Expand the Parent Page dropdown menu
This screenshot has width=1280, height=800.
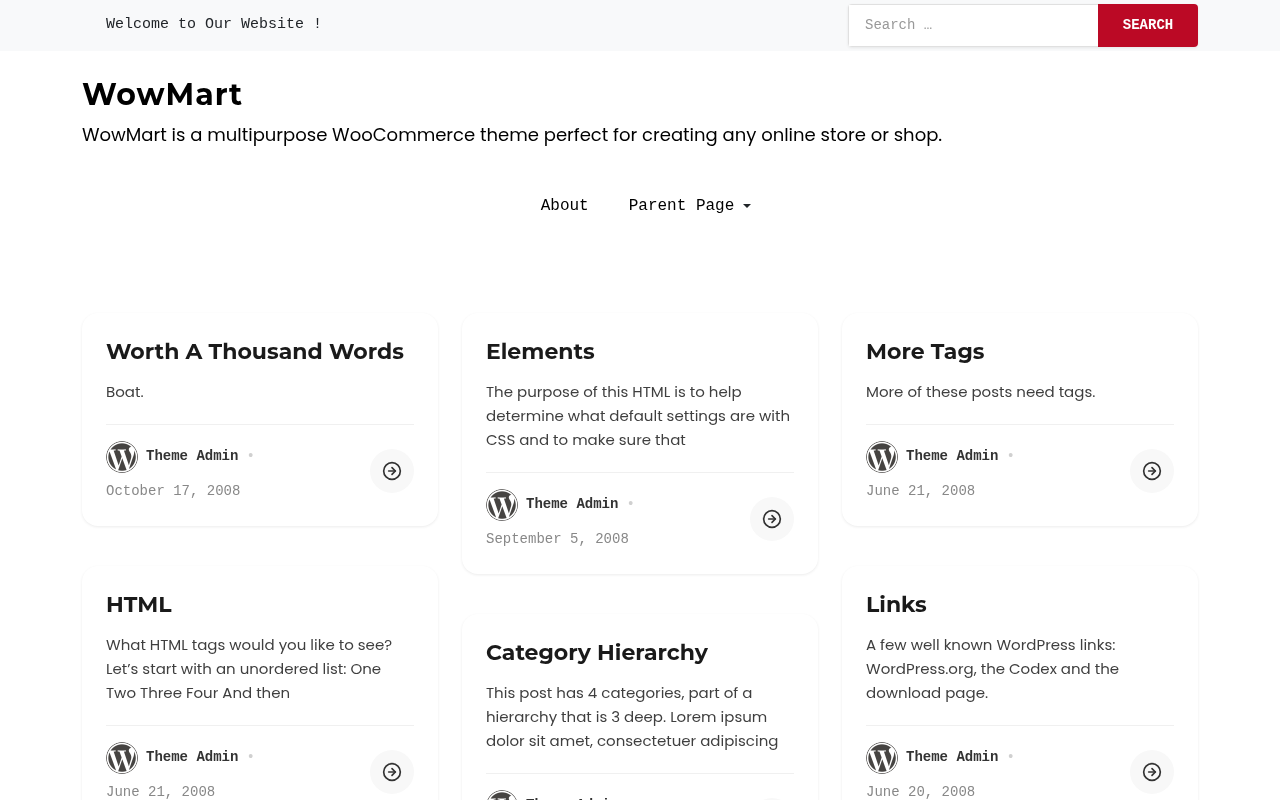(689, 206)
